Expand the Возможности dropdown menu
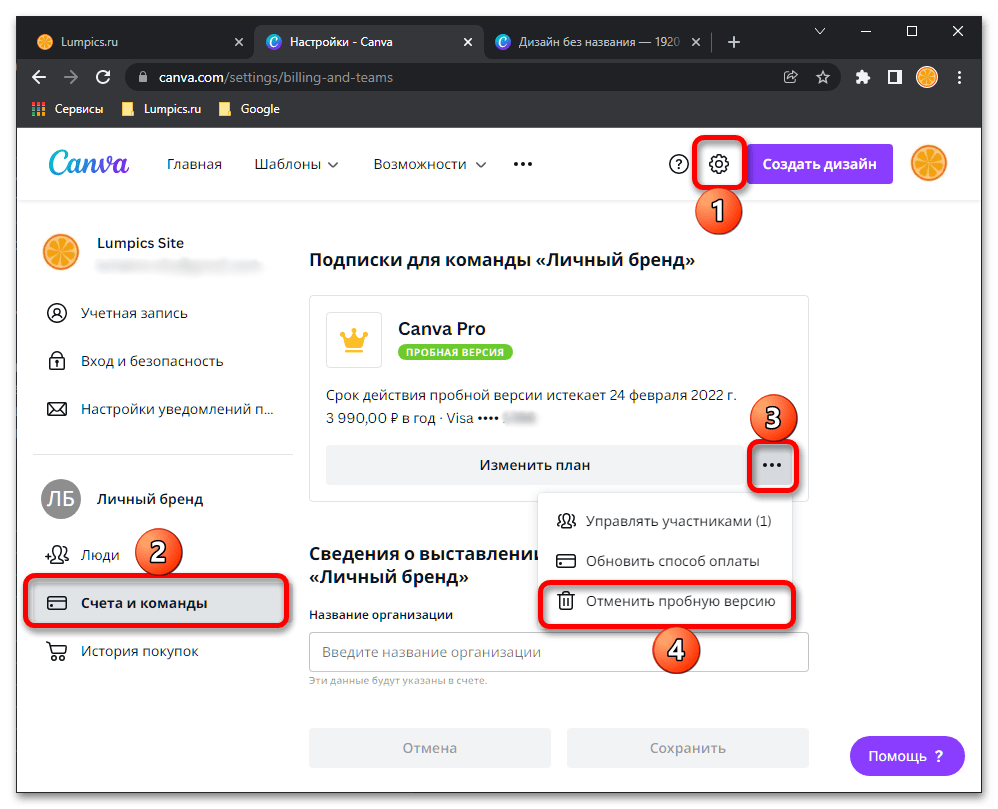This screenshot has height=809, width=998. [429, 164]
